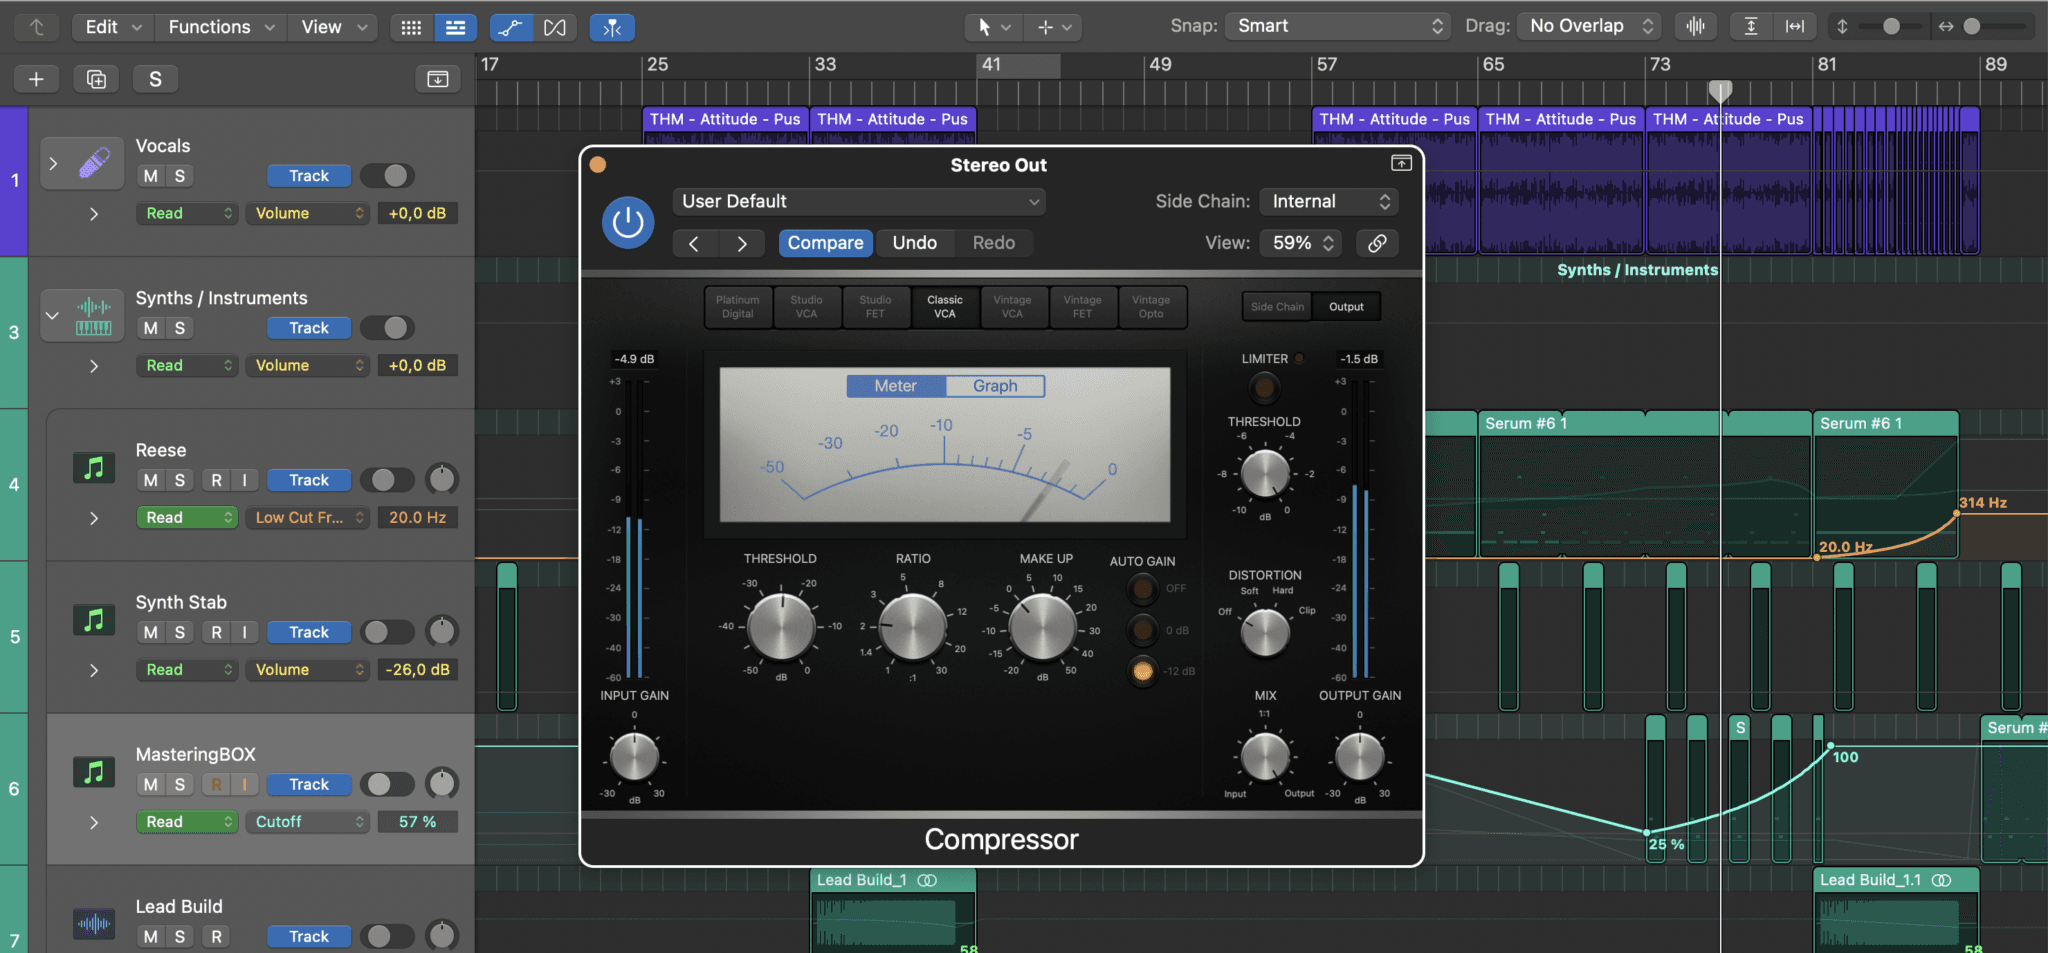Click the plugin link chain icon
2048x953 pixels.
click(1377, 243)
